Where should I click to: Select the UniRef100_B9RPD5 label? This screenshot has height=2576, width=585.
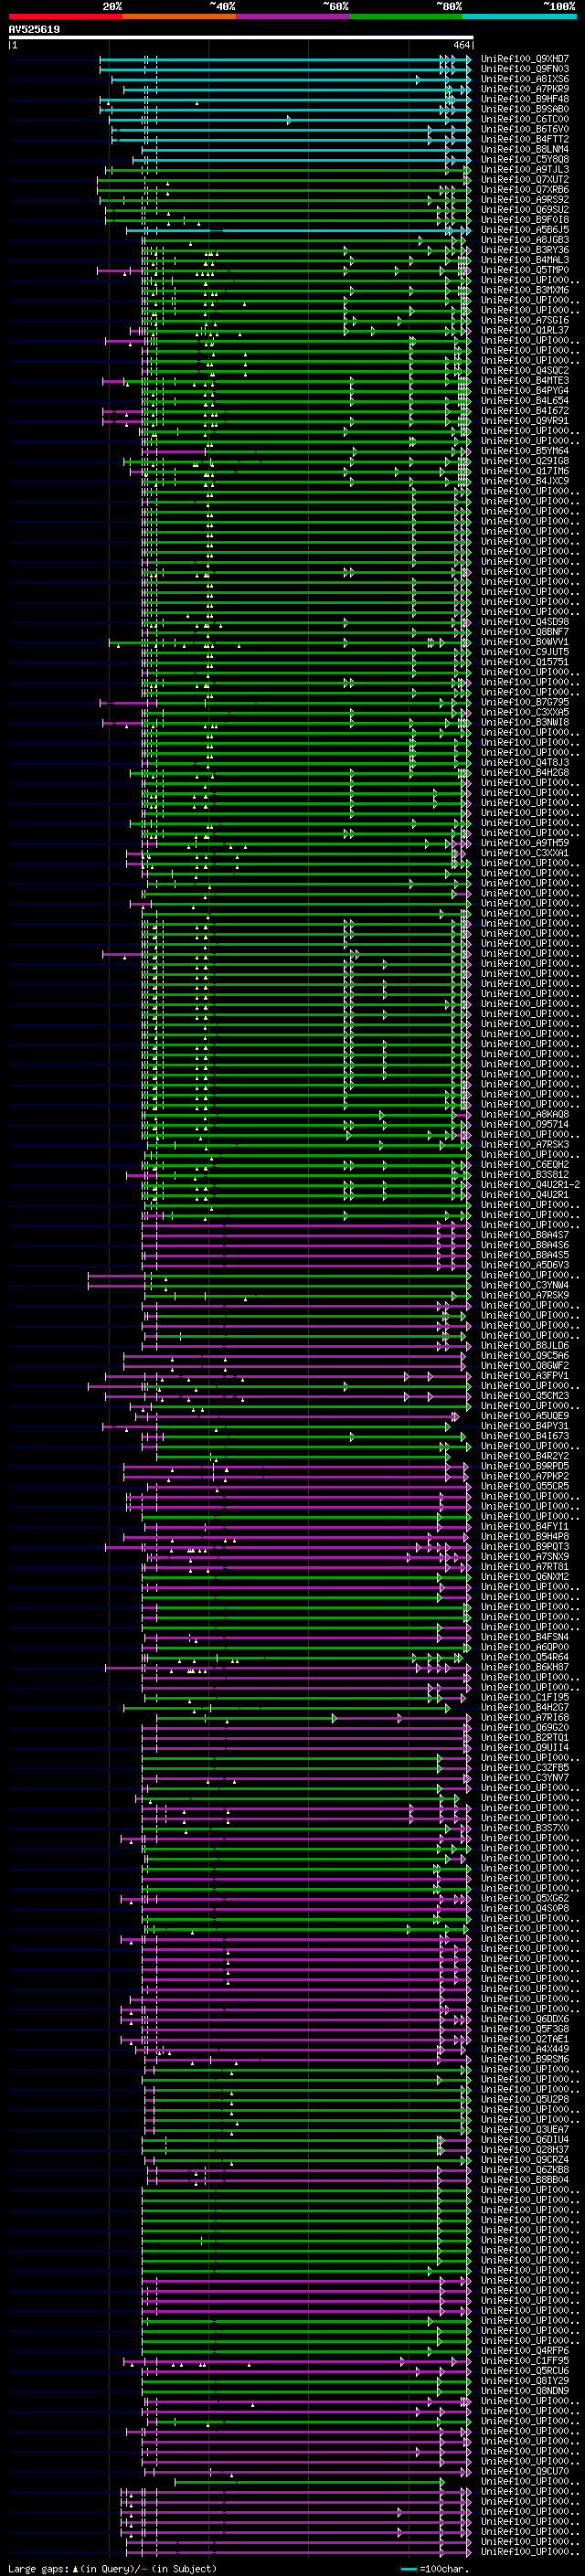tap(525, 1466)
